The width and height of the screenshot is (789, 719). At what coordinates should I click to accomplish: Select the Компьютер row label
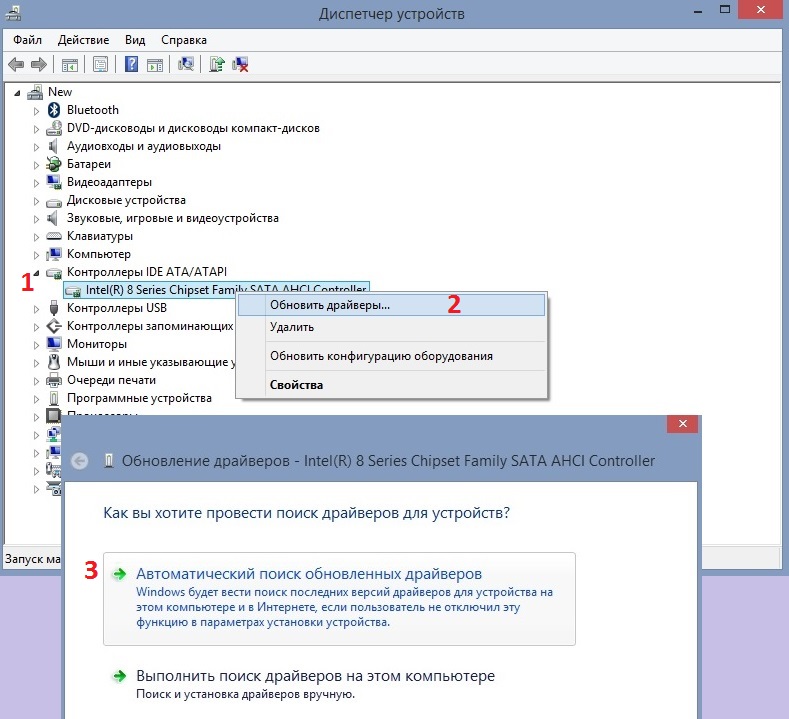click(99, 254)
